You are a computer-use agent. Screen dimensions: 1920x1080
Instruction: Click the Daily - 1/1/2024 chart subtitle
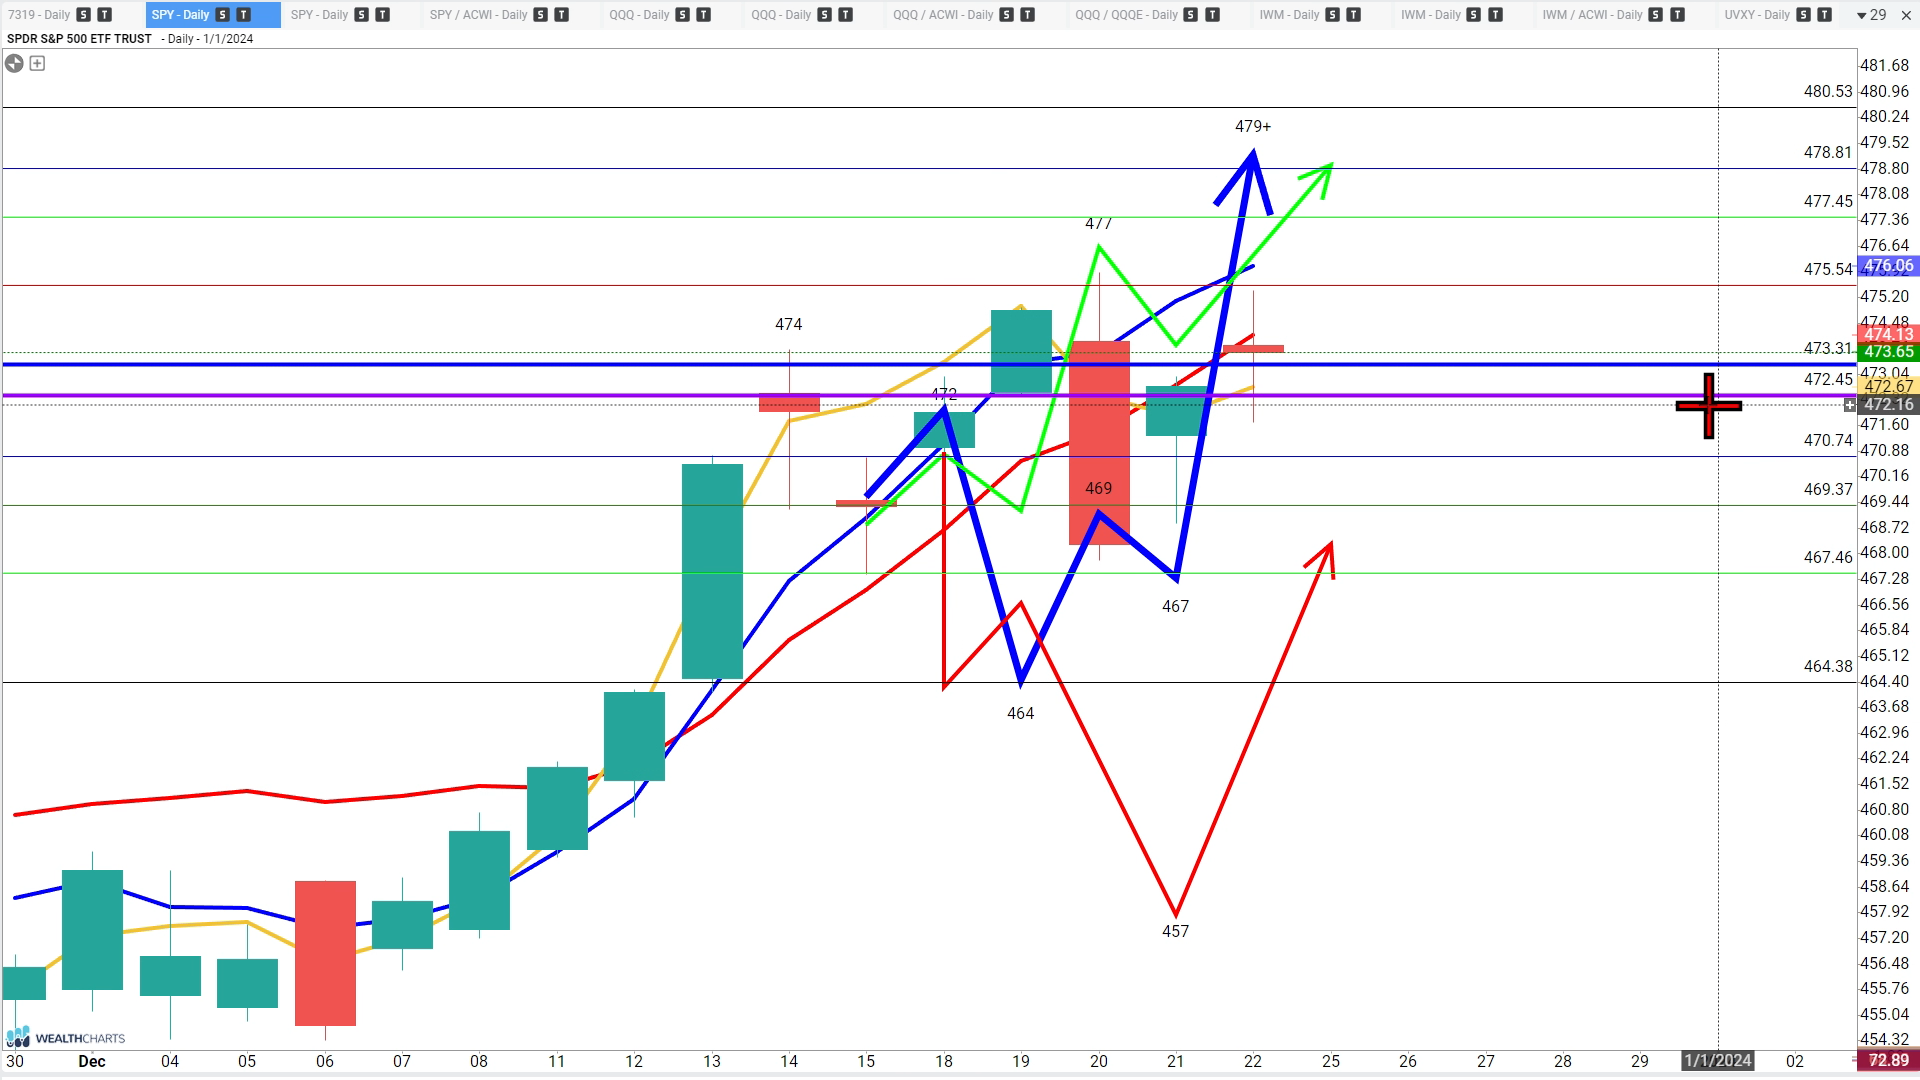coord(210,39)
